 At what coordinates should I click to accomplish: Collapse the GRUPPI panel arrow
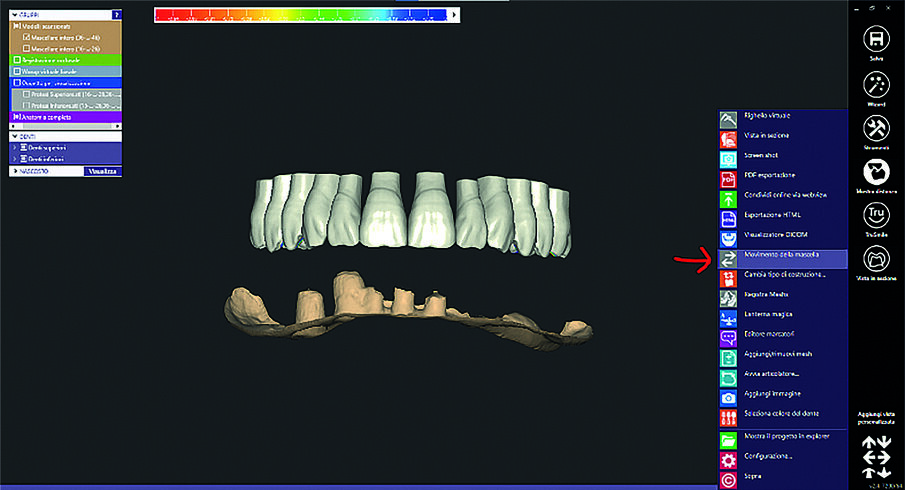pyautogui.click(x=14, y=14)
